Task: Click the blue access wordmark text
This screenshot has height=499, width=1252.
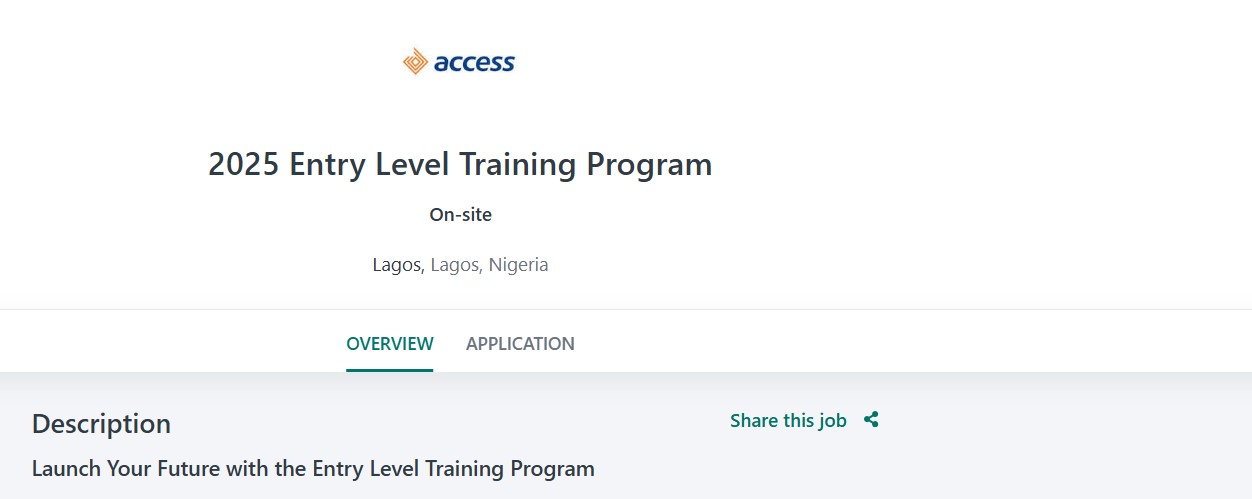Action: pos(474,63)
